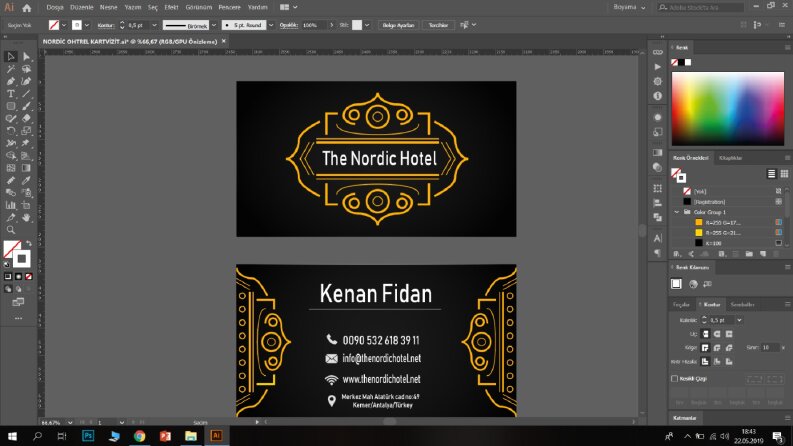The width and height of the screenshot is (793, 446).
Task: Choose butt cap in stroke panel
Action: pyautogui.click(x=705, y=334)
